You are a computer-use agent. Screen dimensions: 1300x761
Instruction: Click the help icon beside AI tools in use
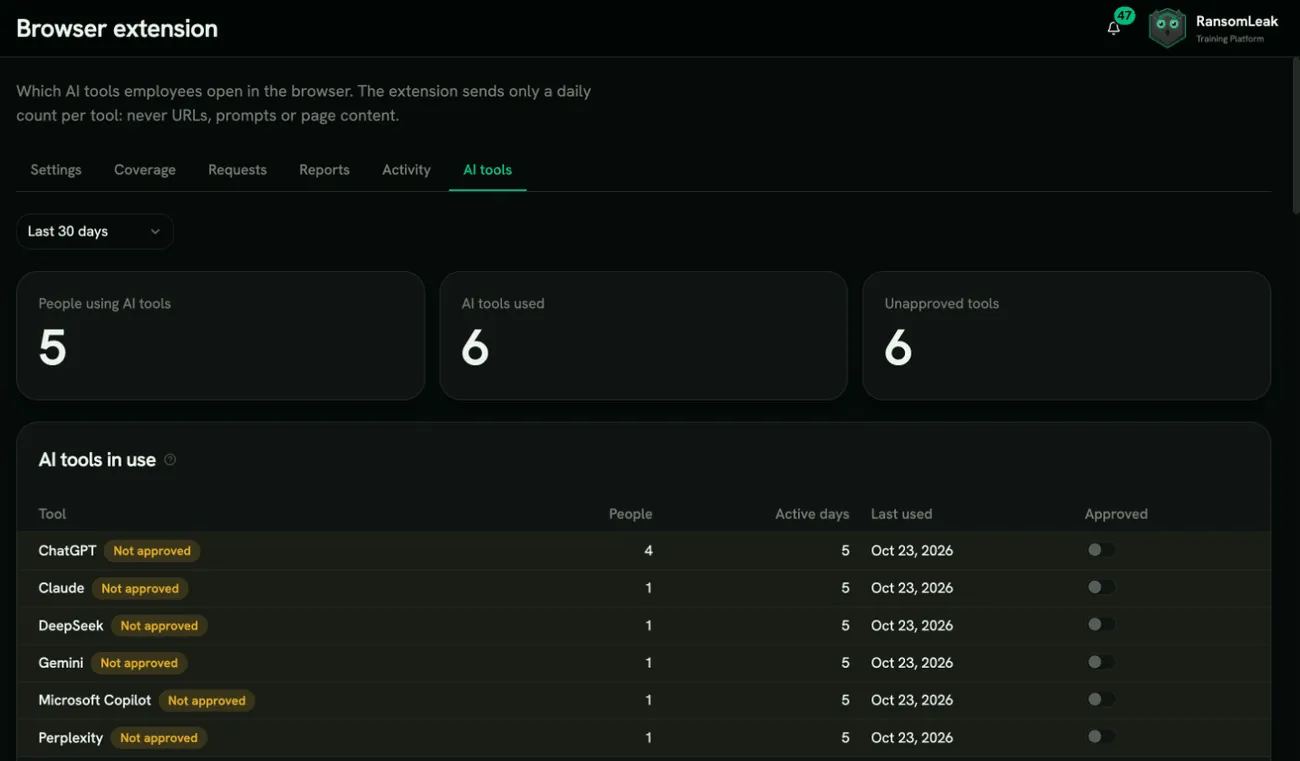[170, 460]
